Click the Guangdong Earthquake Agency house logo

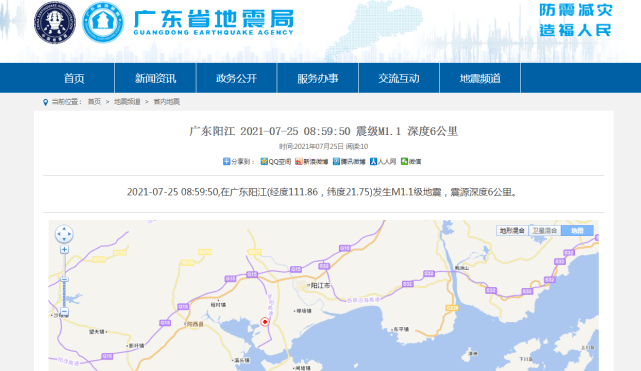103,22
